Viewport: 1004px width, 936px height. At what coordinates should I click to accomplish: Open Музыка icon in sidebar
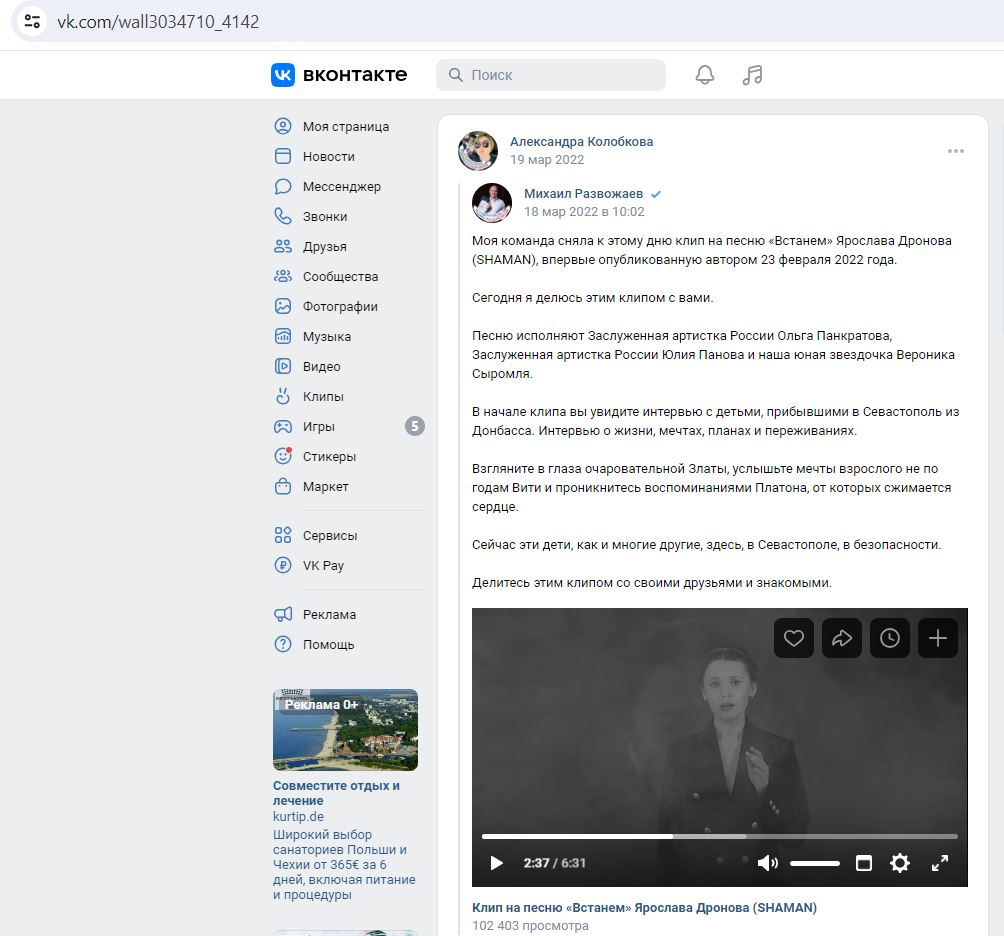point(283,336)
